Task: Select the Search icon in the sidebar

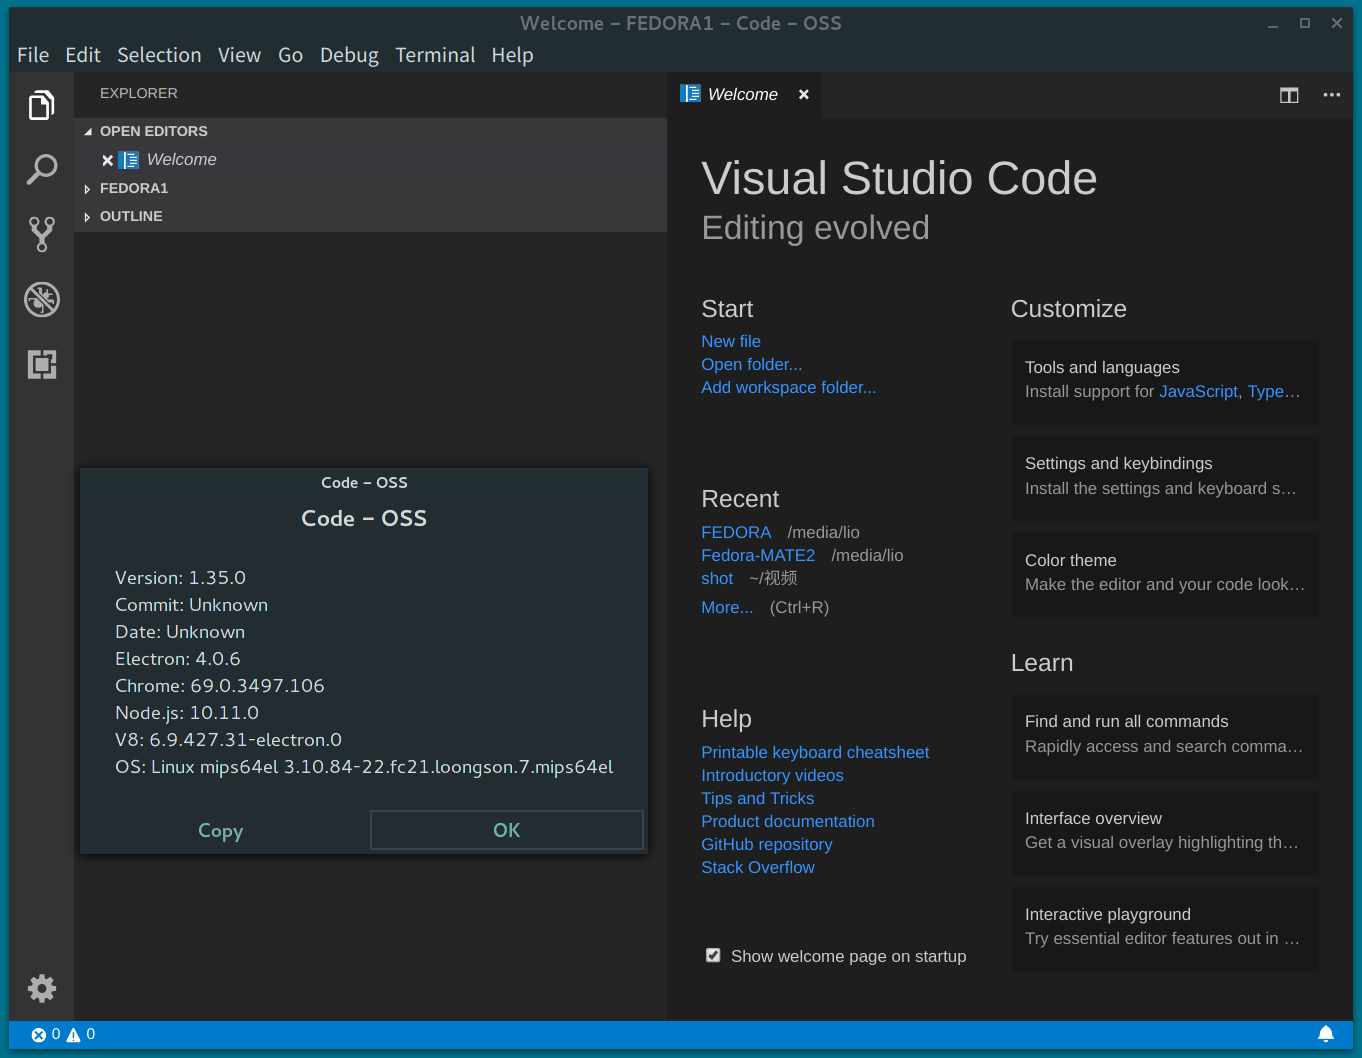Action: point(41,169)
